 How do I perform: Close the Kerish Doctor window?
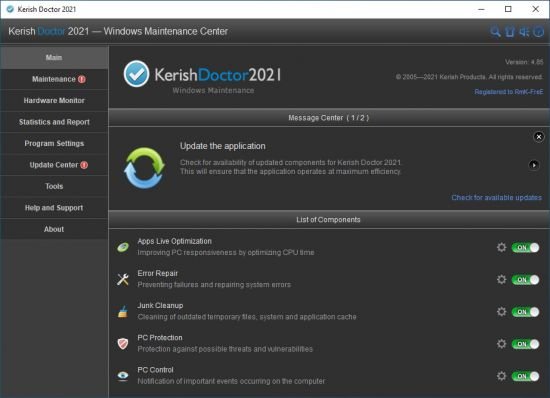click(x=536, y=9)
